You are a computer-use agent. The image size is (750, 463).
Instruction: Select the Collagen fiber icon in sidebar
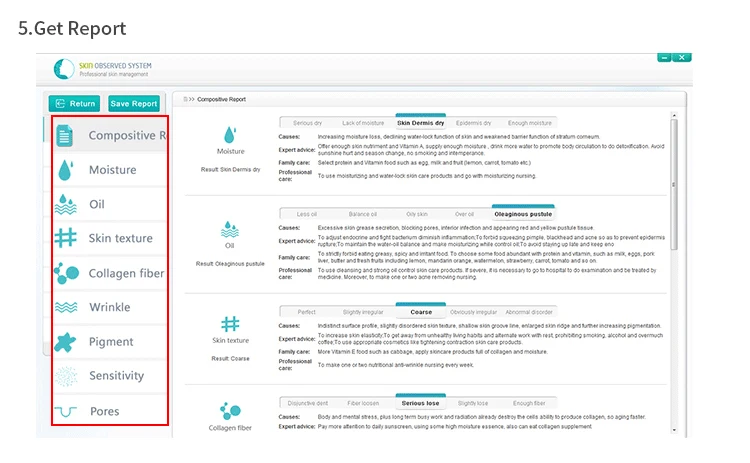tap(66, 273)
